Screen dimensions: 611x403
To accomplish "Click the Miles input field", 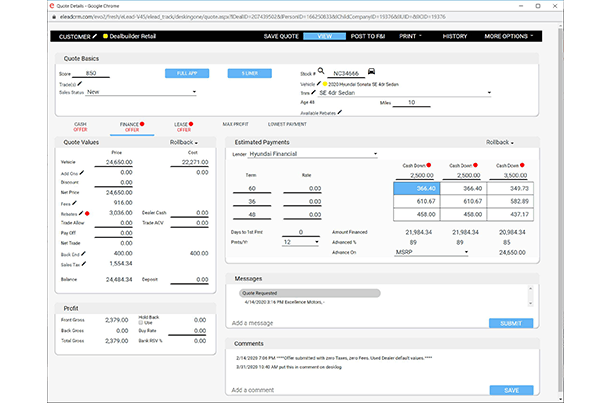I will [411, 103].
